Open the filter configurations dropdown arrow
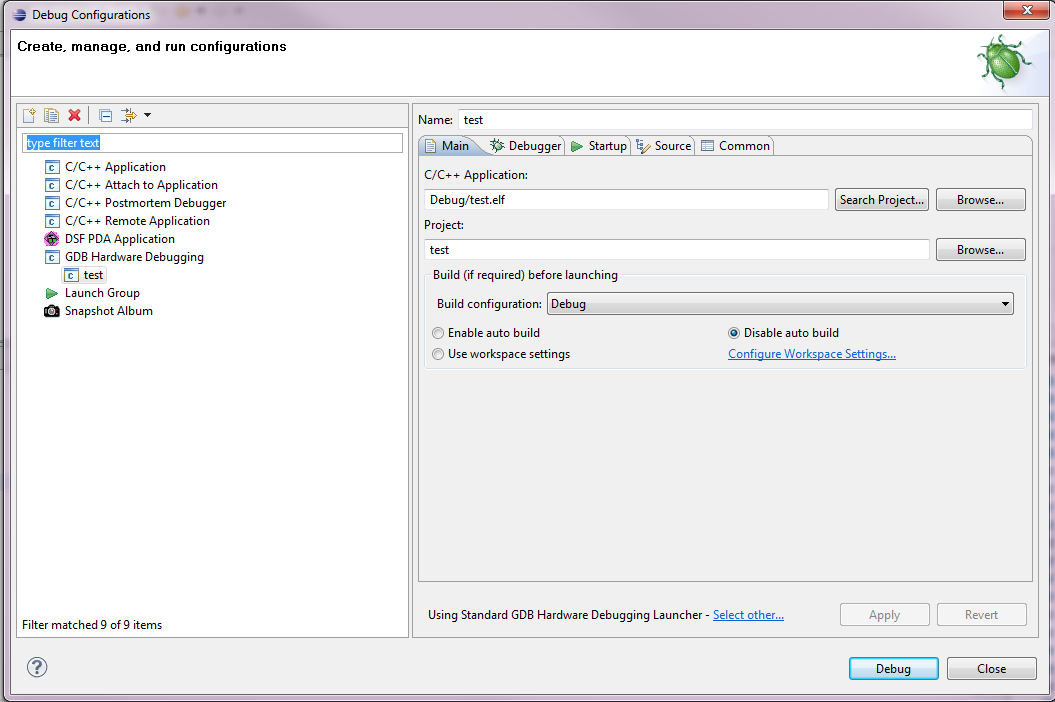 [x=147, y=116]
